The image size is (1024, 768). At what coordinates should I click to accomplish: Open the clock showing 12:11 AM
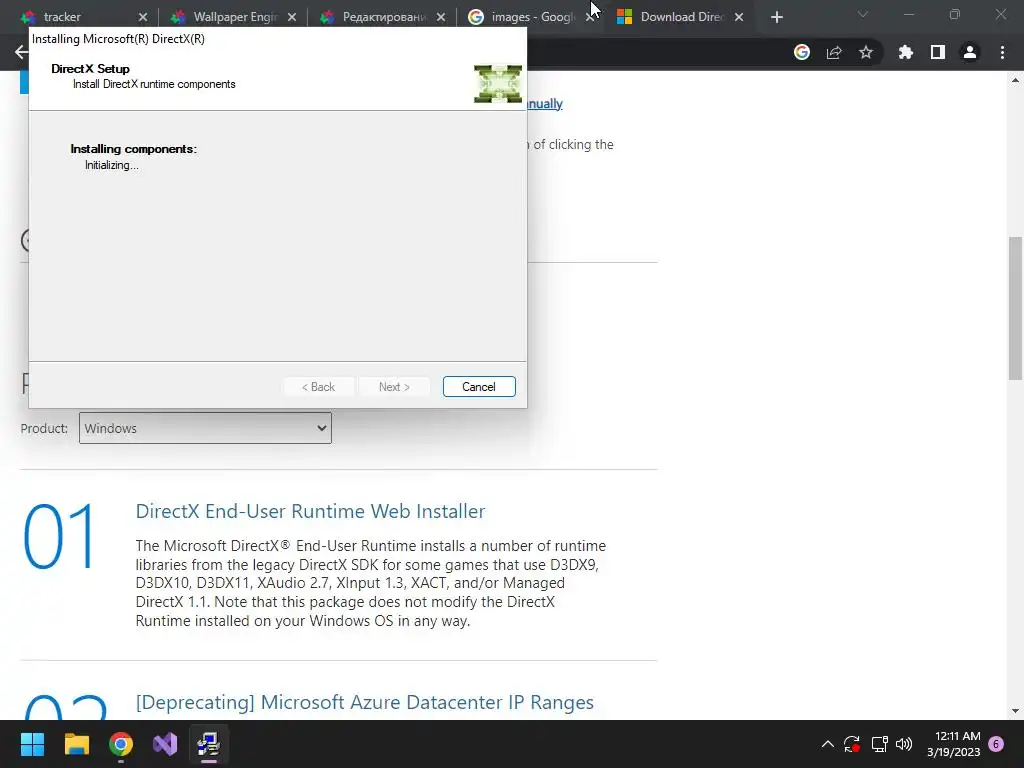pos(953,744)
